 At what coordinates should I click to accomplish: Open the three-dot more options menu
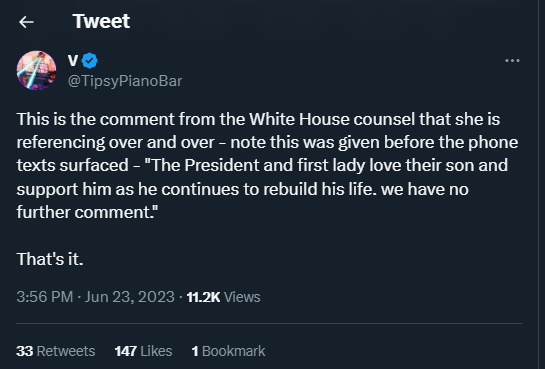click(512, 60)
